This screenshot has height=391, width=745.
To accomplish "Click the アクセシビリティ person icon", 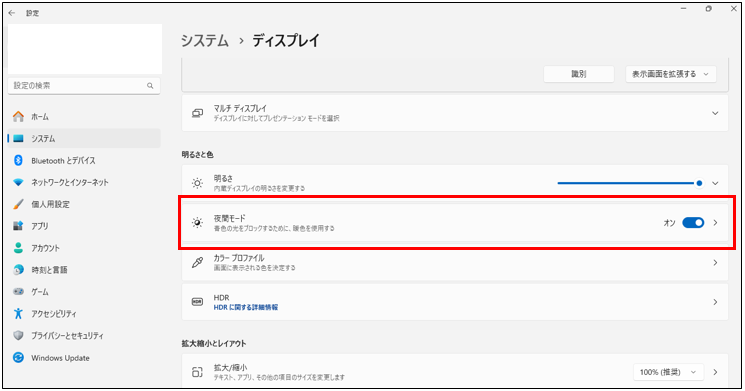I will (19, 314).
